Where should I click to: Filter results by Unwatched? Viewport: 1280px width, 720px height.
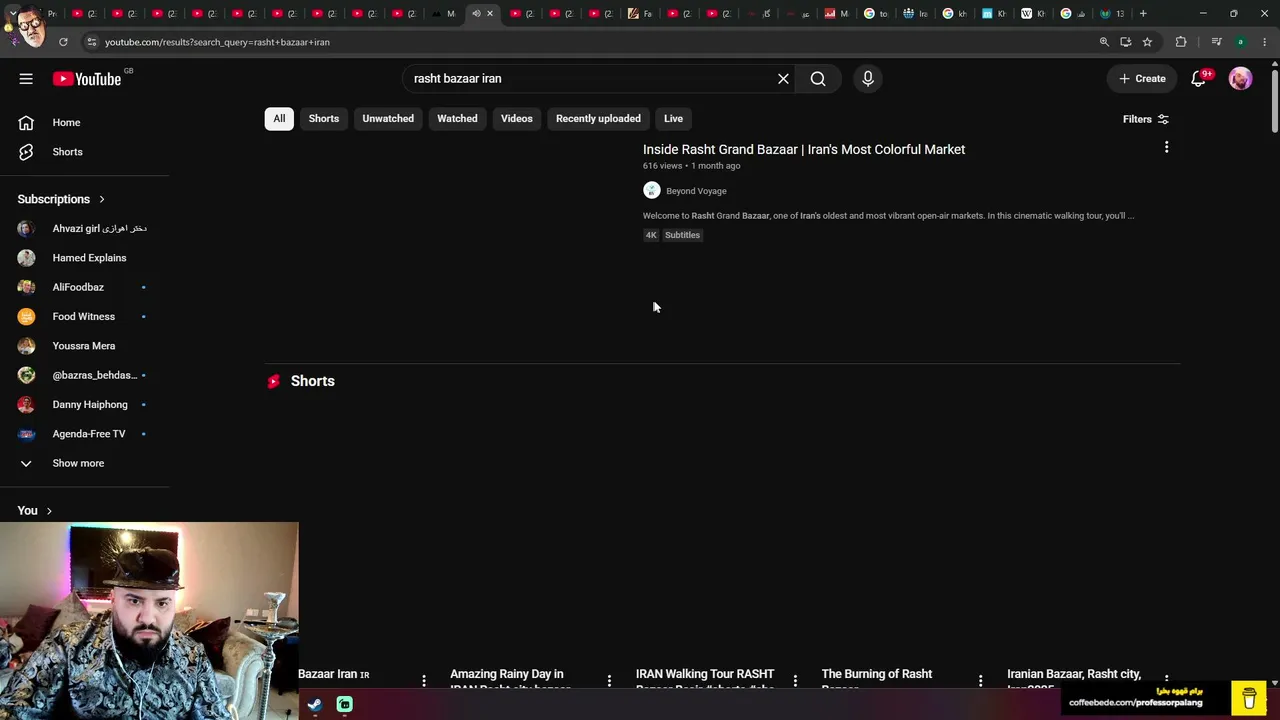click(x=388, y=118)
